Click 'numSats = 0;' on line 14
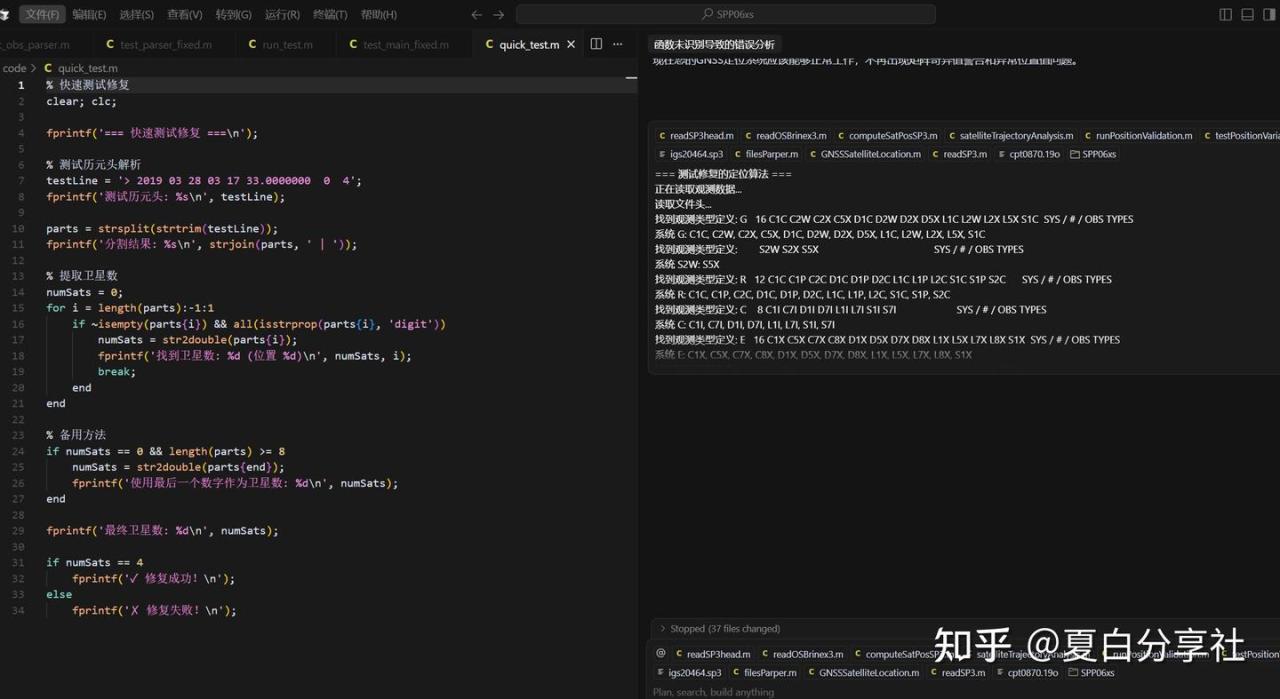The image size is (1280, 699). pyautogui.click(x=84, y=292)
